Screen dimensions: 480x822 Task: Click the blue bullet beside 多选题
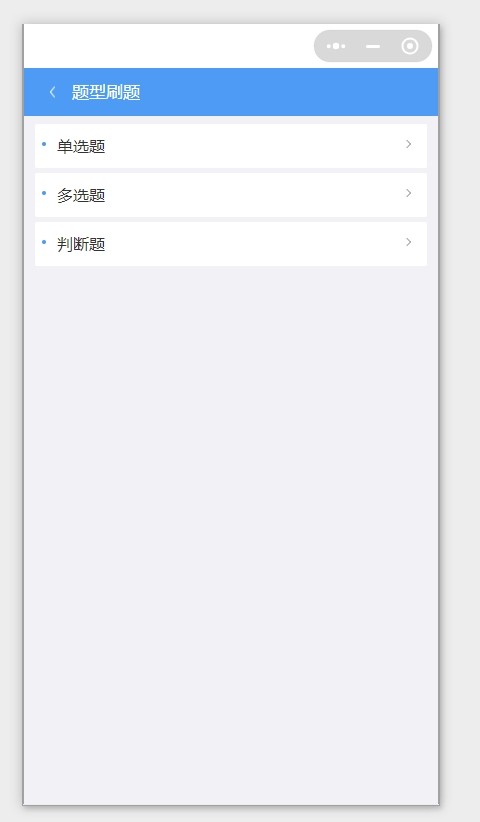pos(44,193)
